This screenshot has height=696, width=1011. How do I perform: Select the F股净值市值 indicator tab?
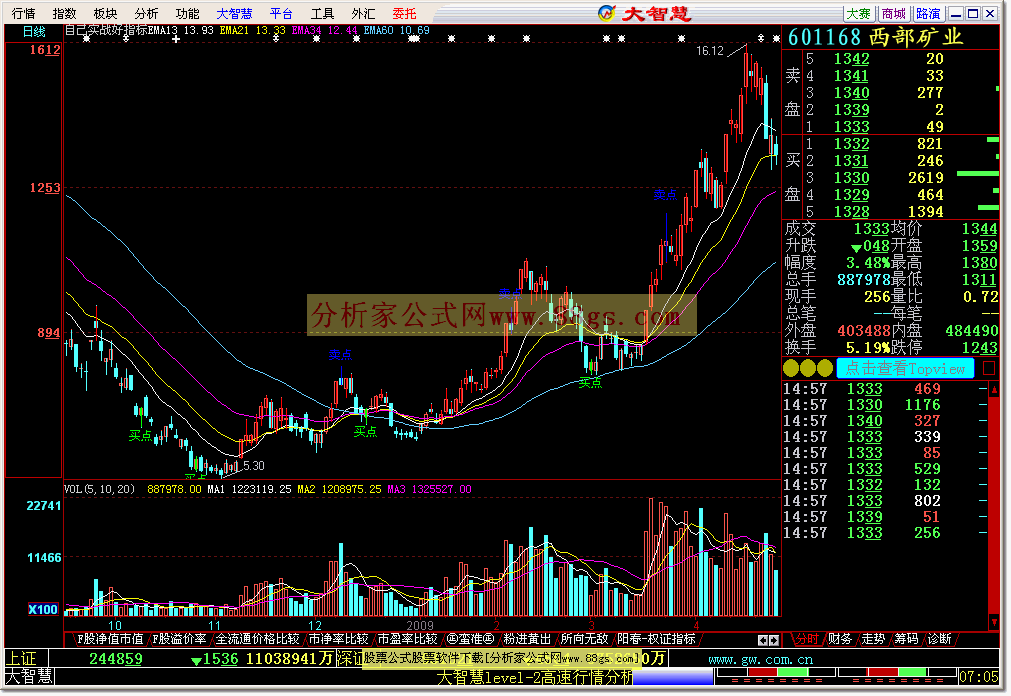point(110,639)
